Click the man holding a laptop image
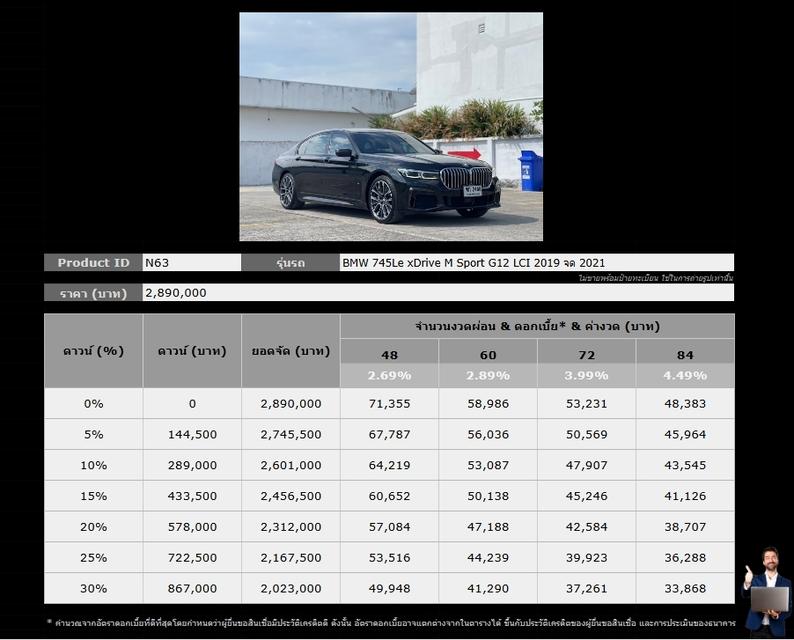 [767, 591]
